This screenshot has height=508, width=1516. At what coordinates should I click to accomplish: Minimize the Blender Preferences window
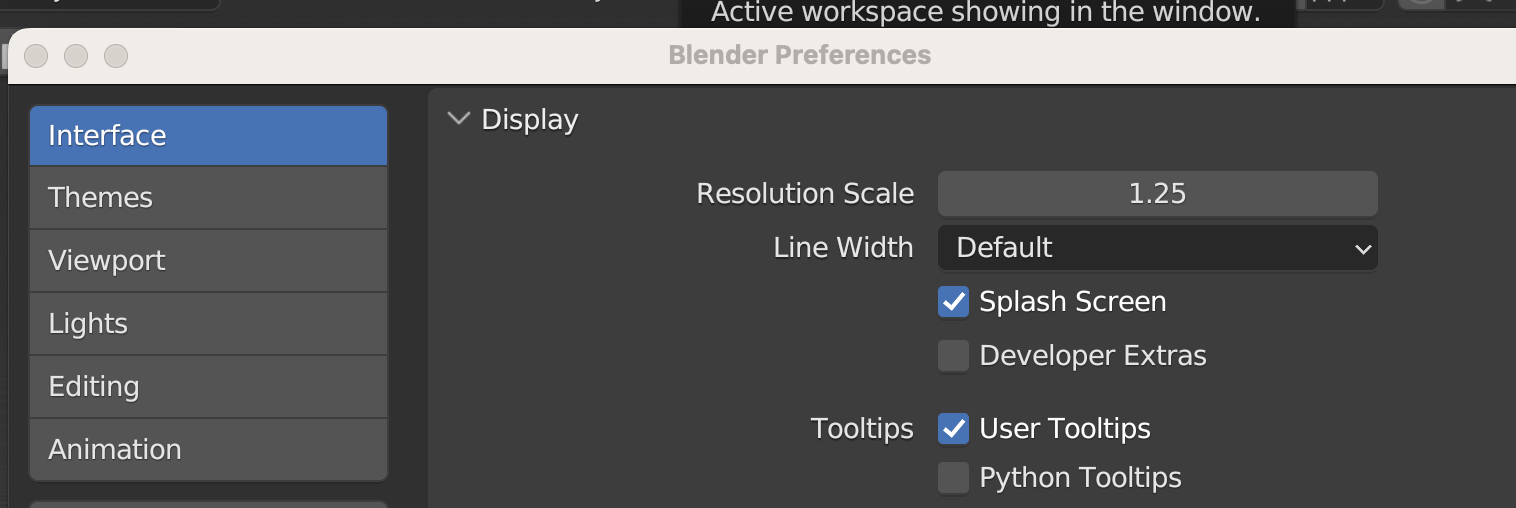(76, 56)
